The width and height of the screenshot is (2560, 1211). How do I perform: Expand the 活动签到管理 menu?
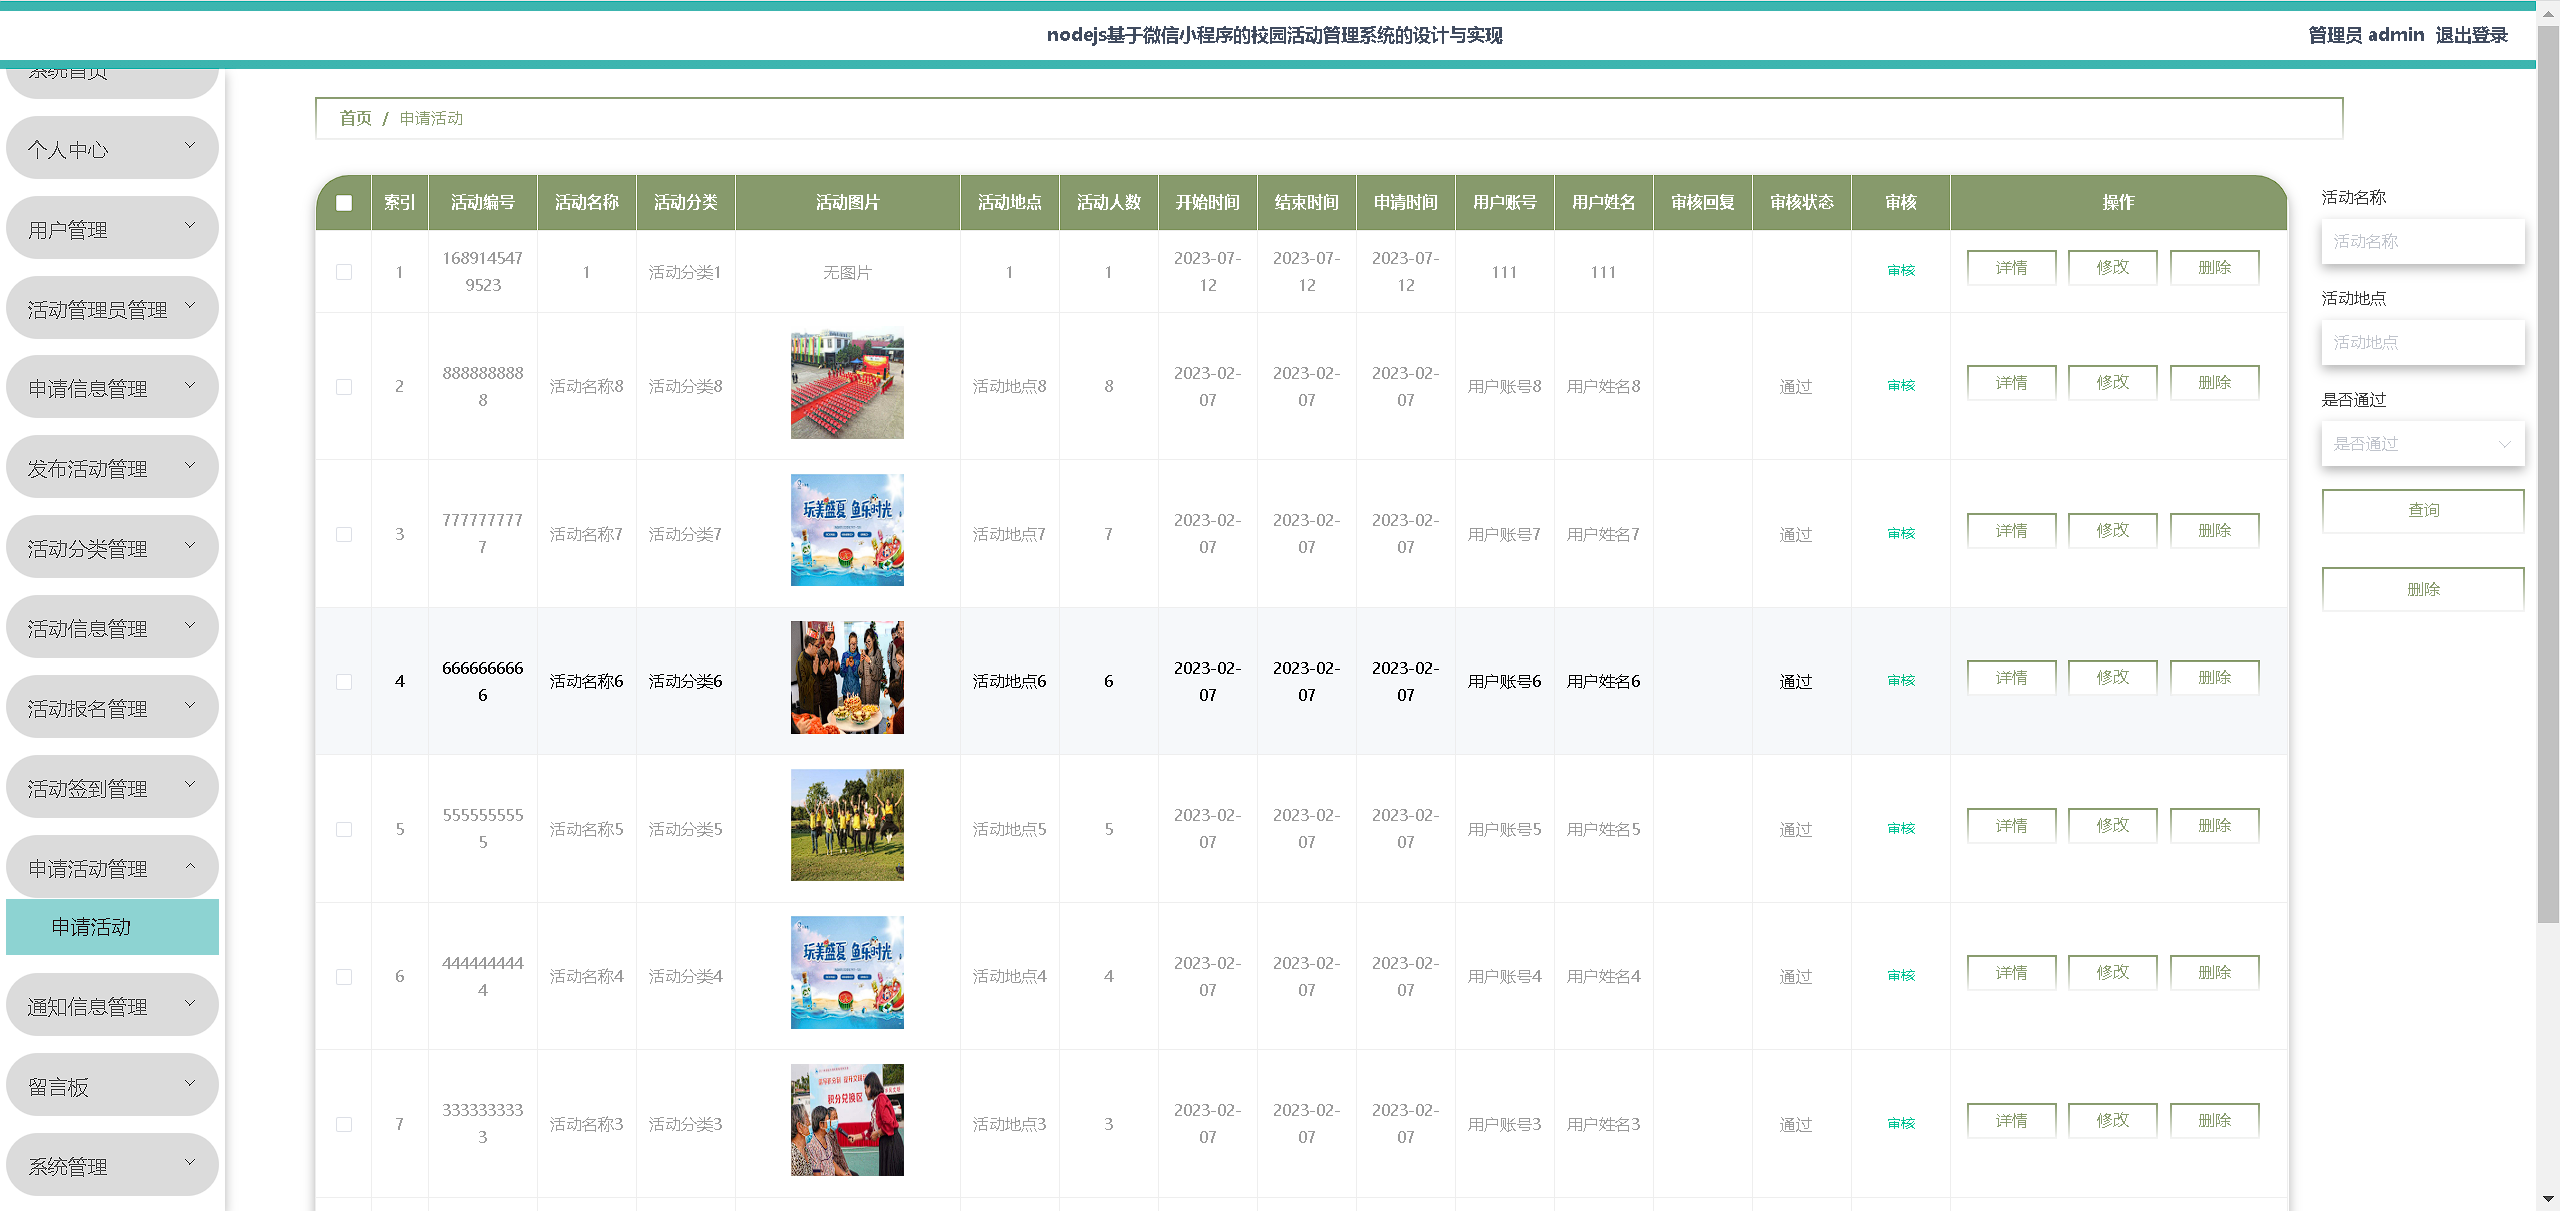(112, 788)
